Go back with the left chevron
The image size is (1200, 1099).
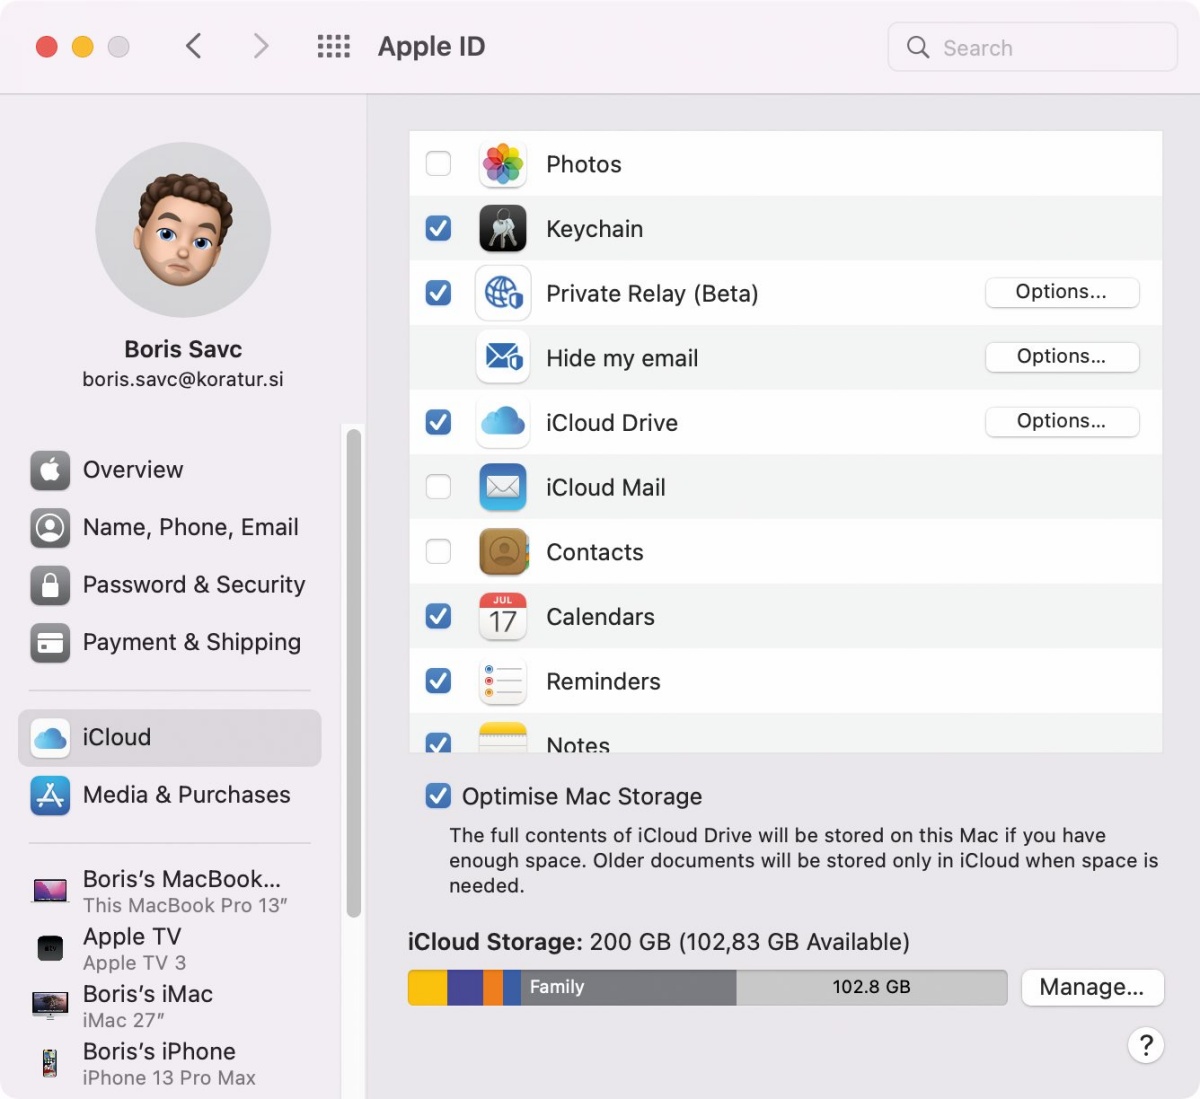(x=194, y=46)
